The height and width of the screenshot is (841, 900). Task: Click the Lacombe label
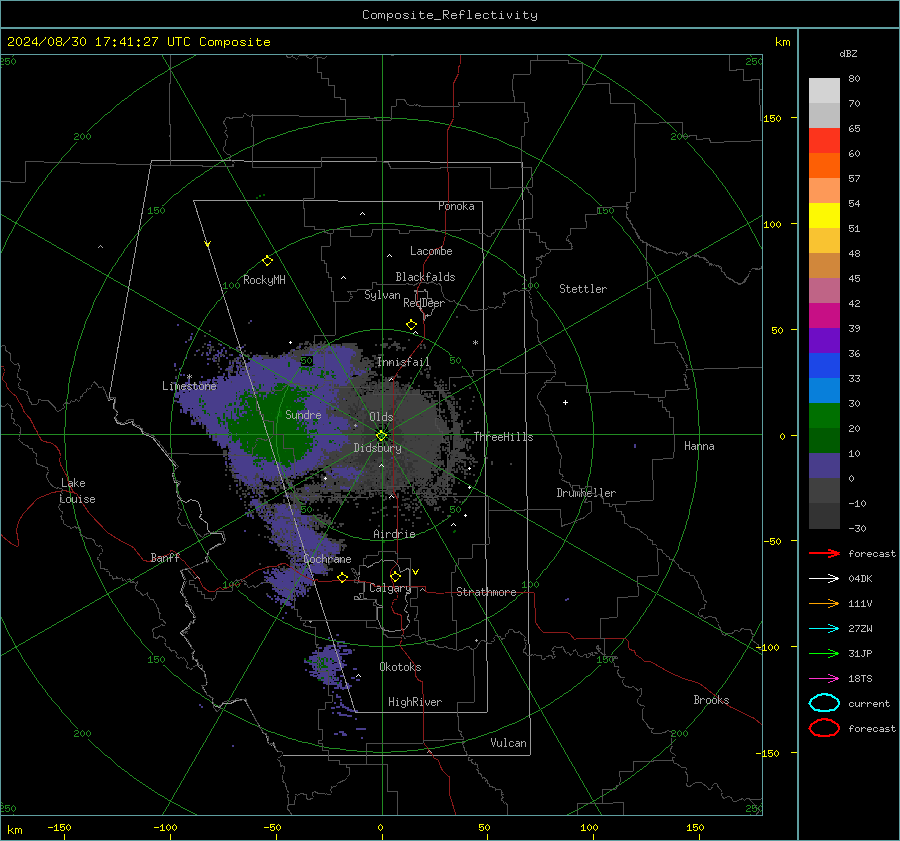[x=431, y=251]
